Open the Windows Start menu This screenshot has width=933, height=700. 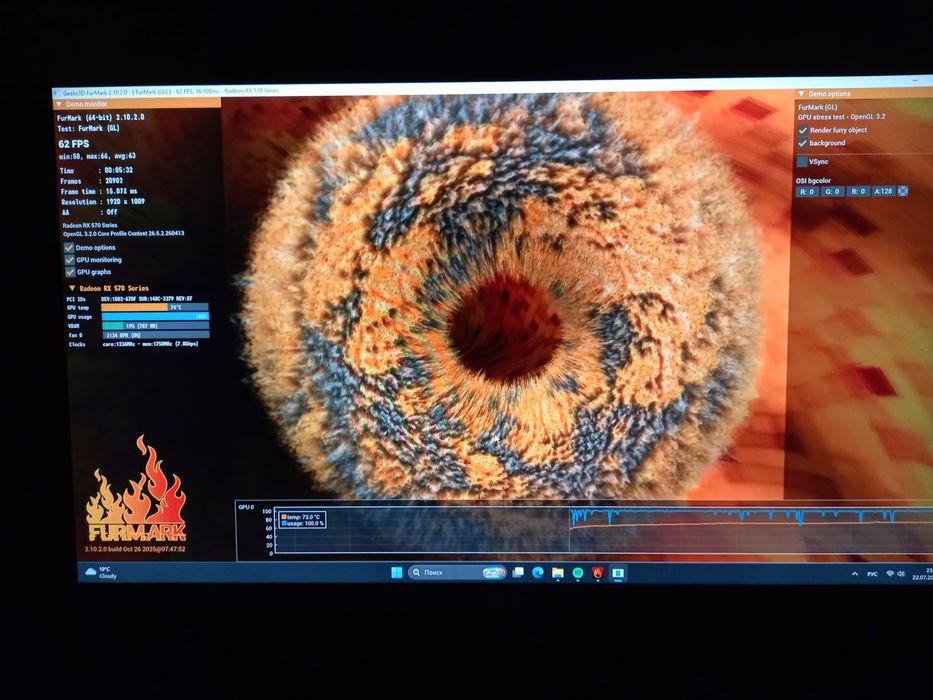(x=396, y=573)
